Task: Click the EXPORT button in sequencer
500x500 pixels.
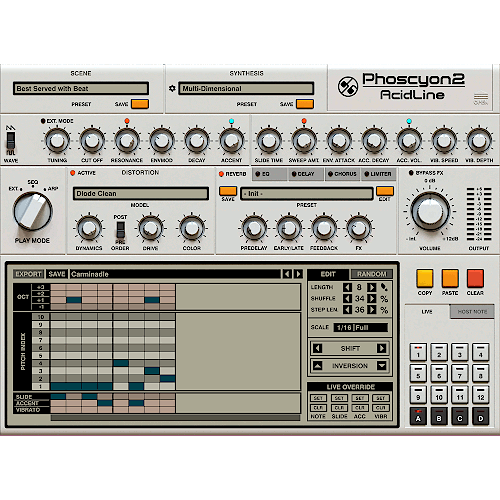Action: point(28,274)
